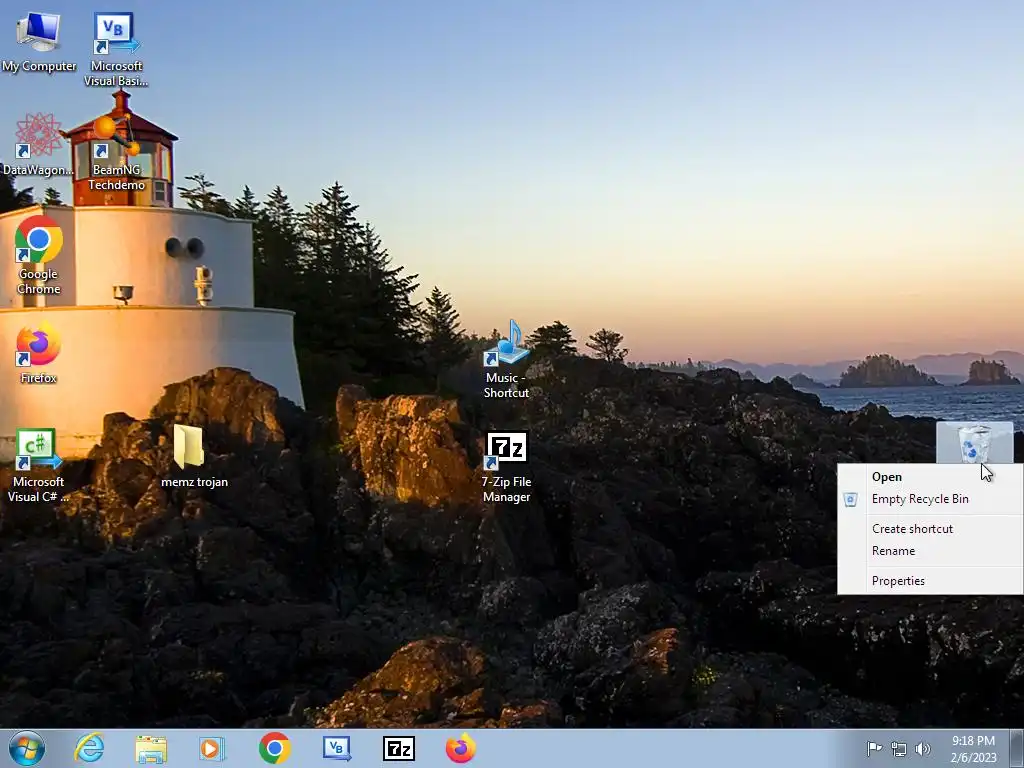The height and width of the screenshot is (768, 1024).
Task: Open the volume speaker tray icon
Action: pos(923,749)
